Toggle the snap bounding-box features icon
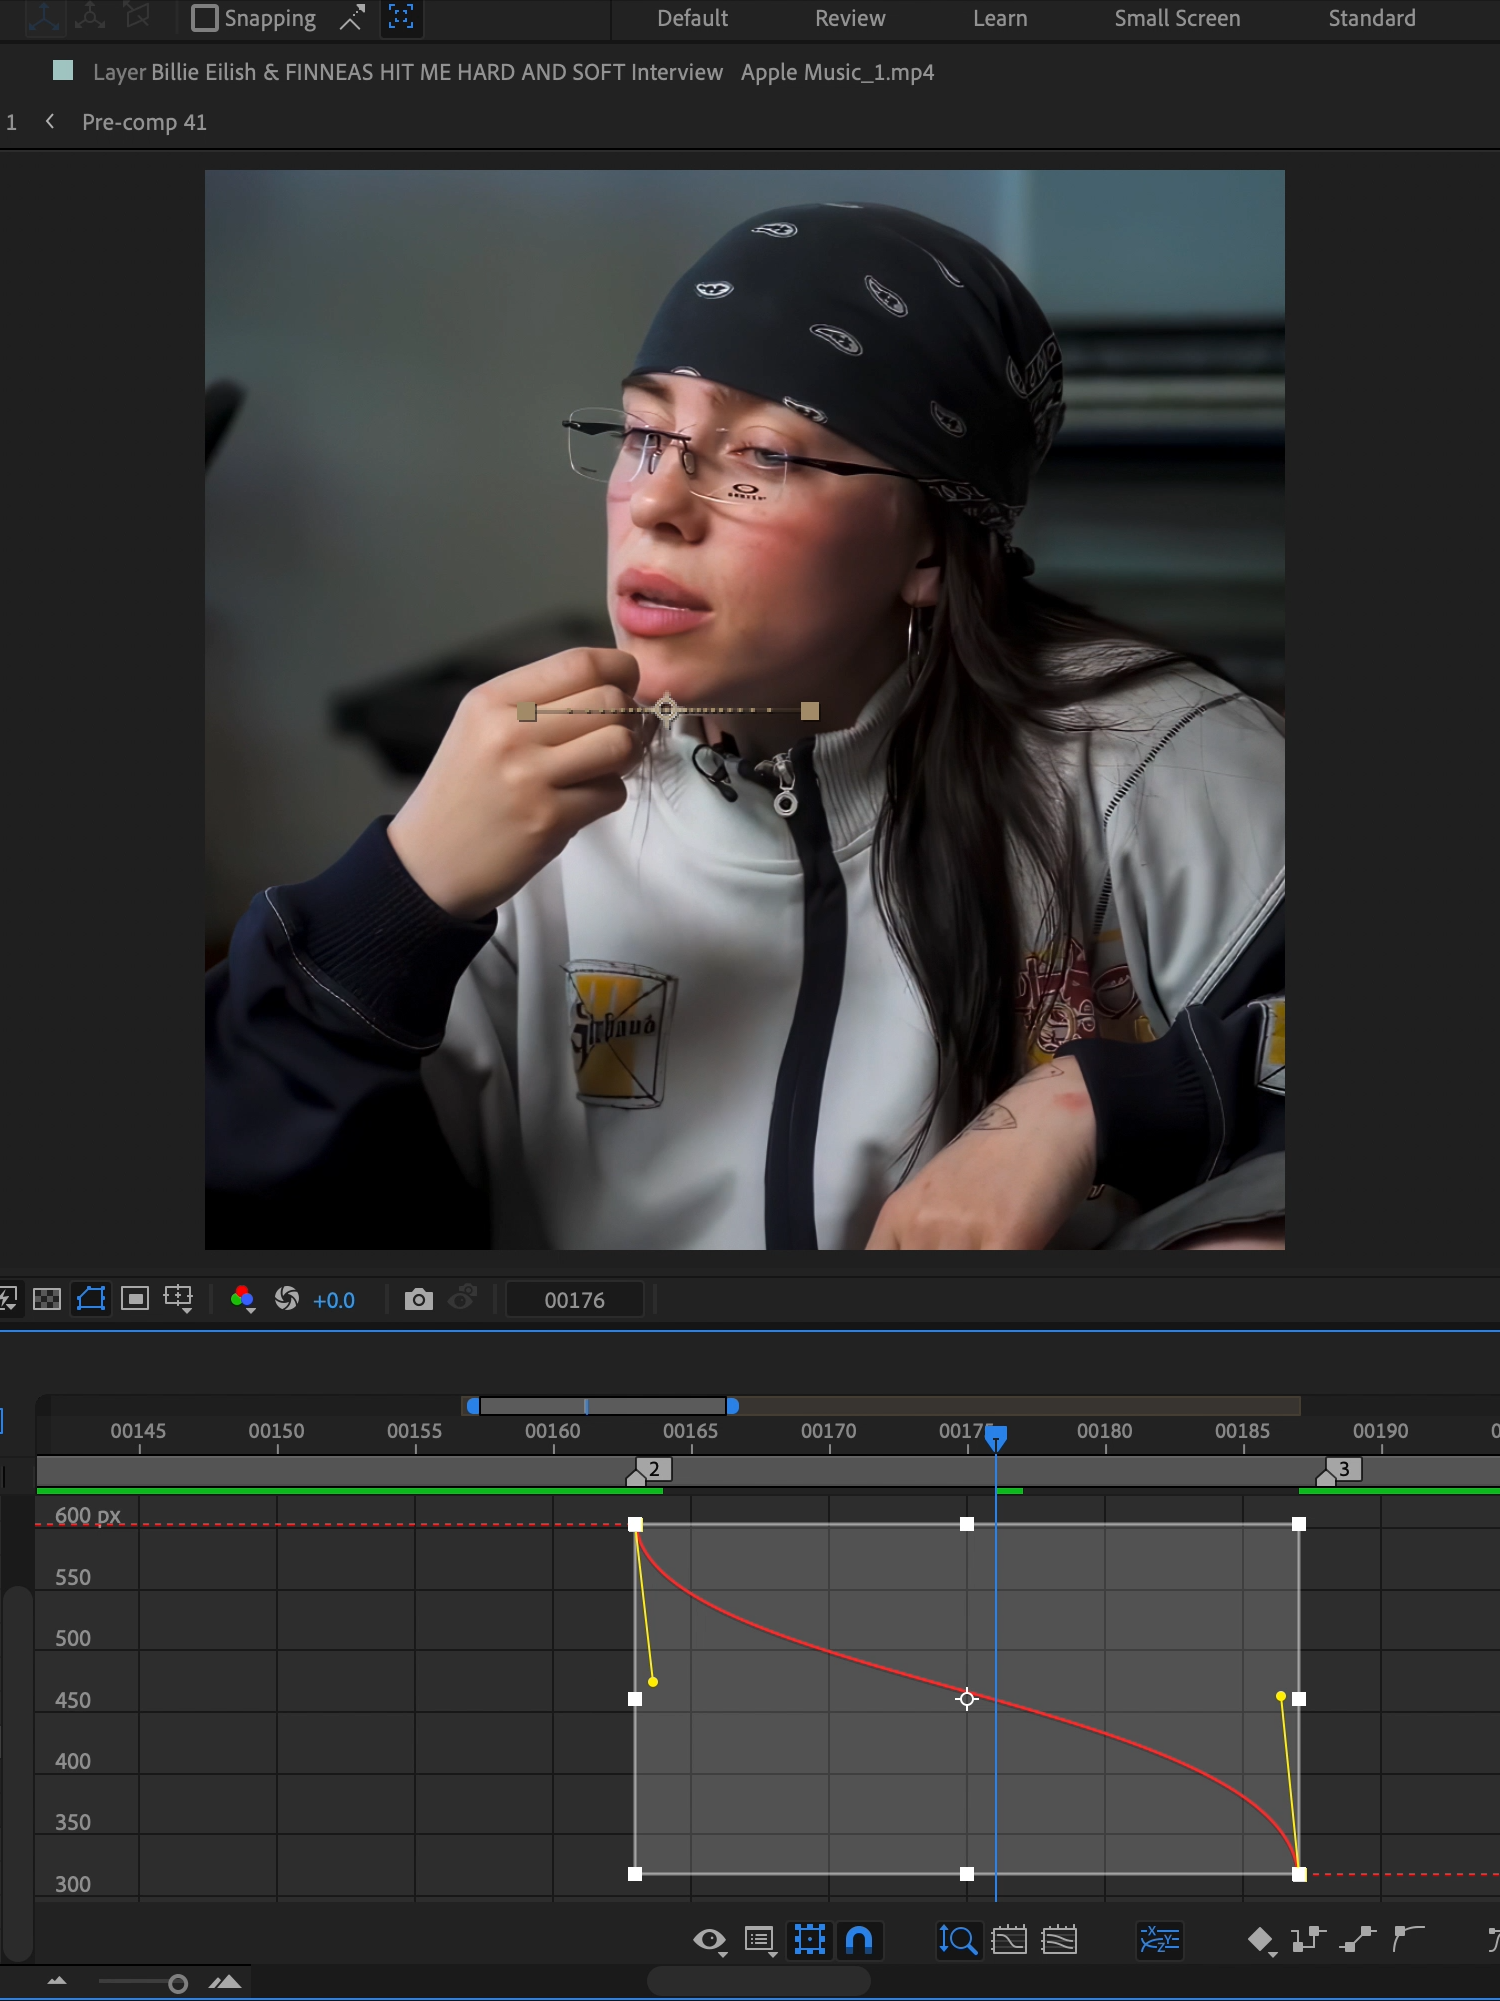 click(401, 17)
